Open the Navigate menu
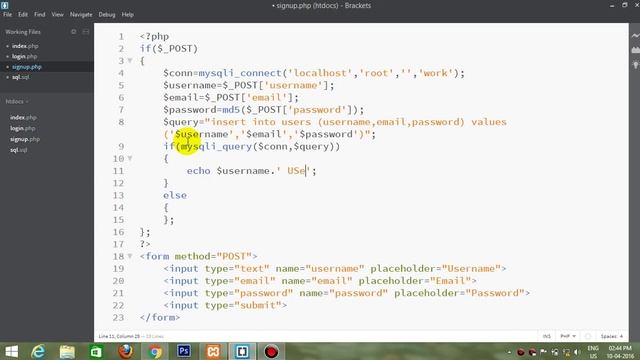Screen dimensions: 640x360 81,14
